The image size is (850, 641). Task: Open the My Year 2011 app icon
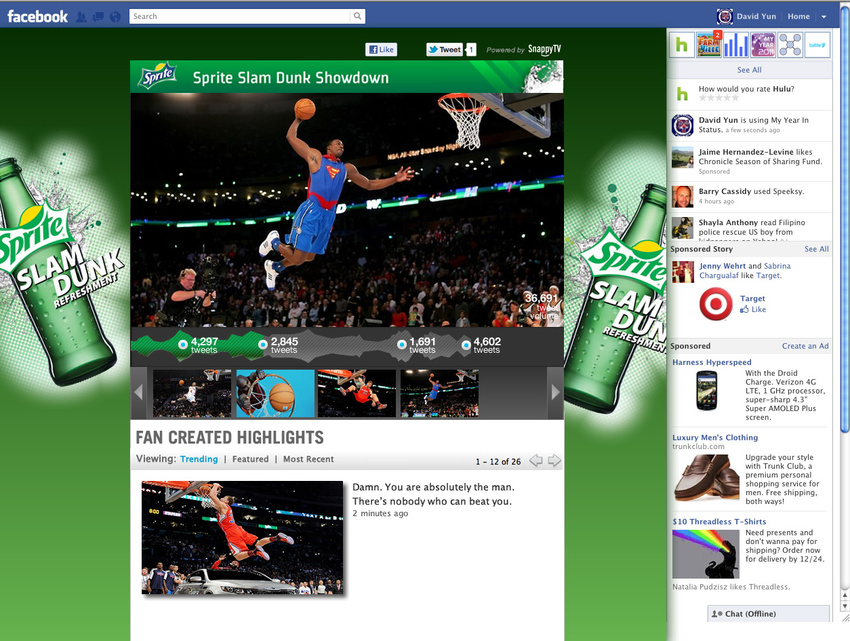763,45
